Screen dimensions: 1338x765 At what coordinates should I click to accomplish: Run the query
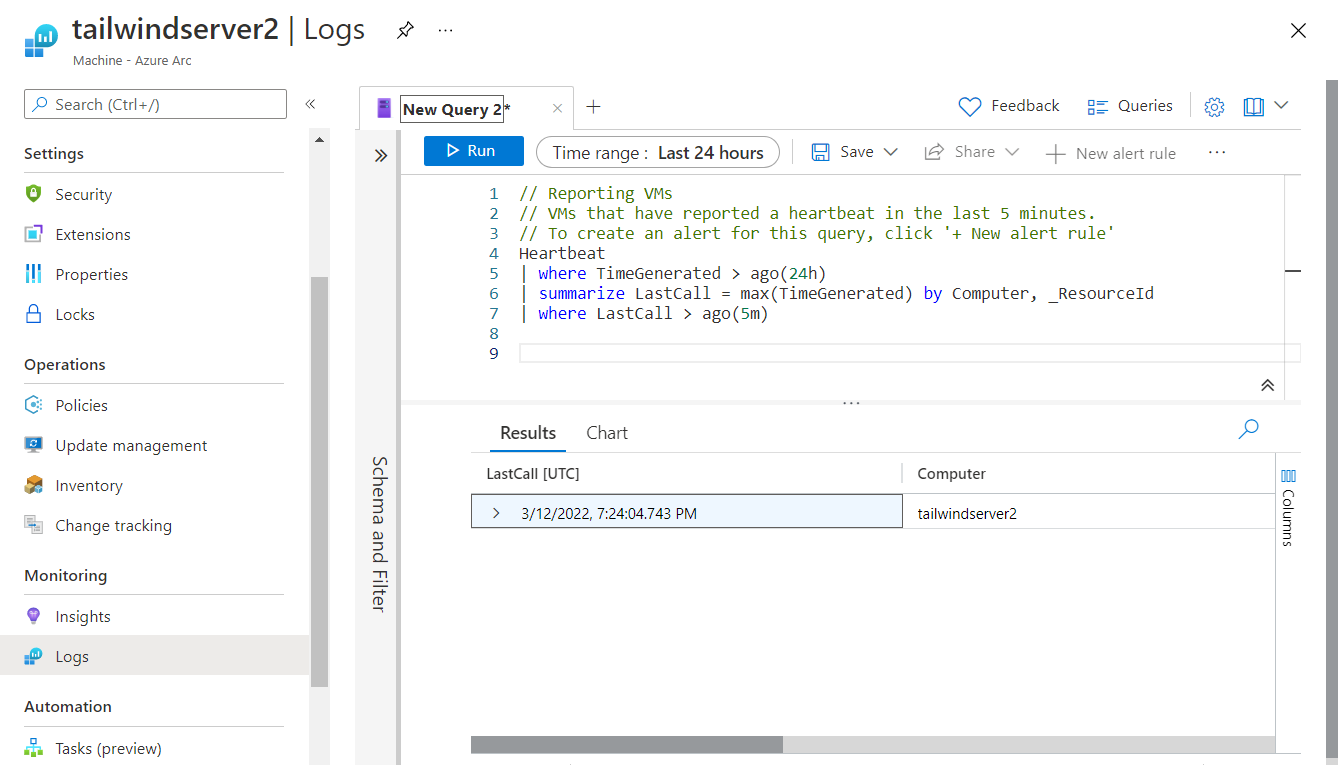(474, 151)
